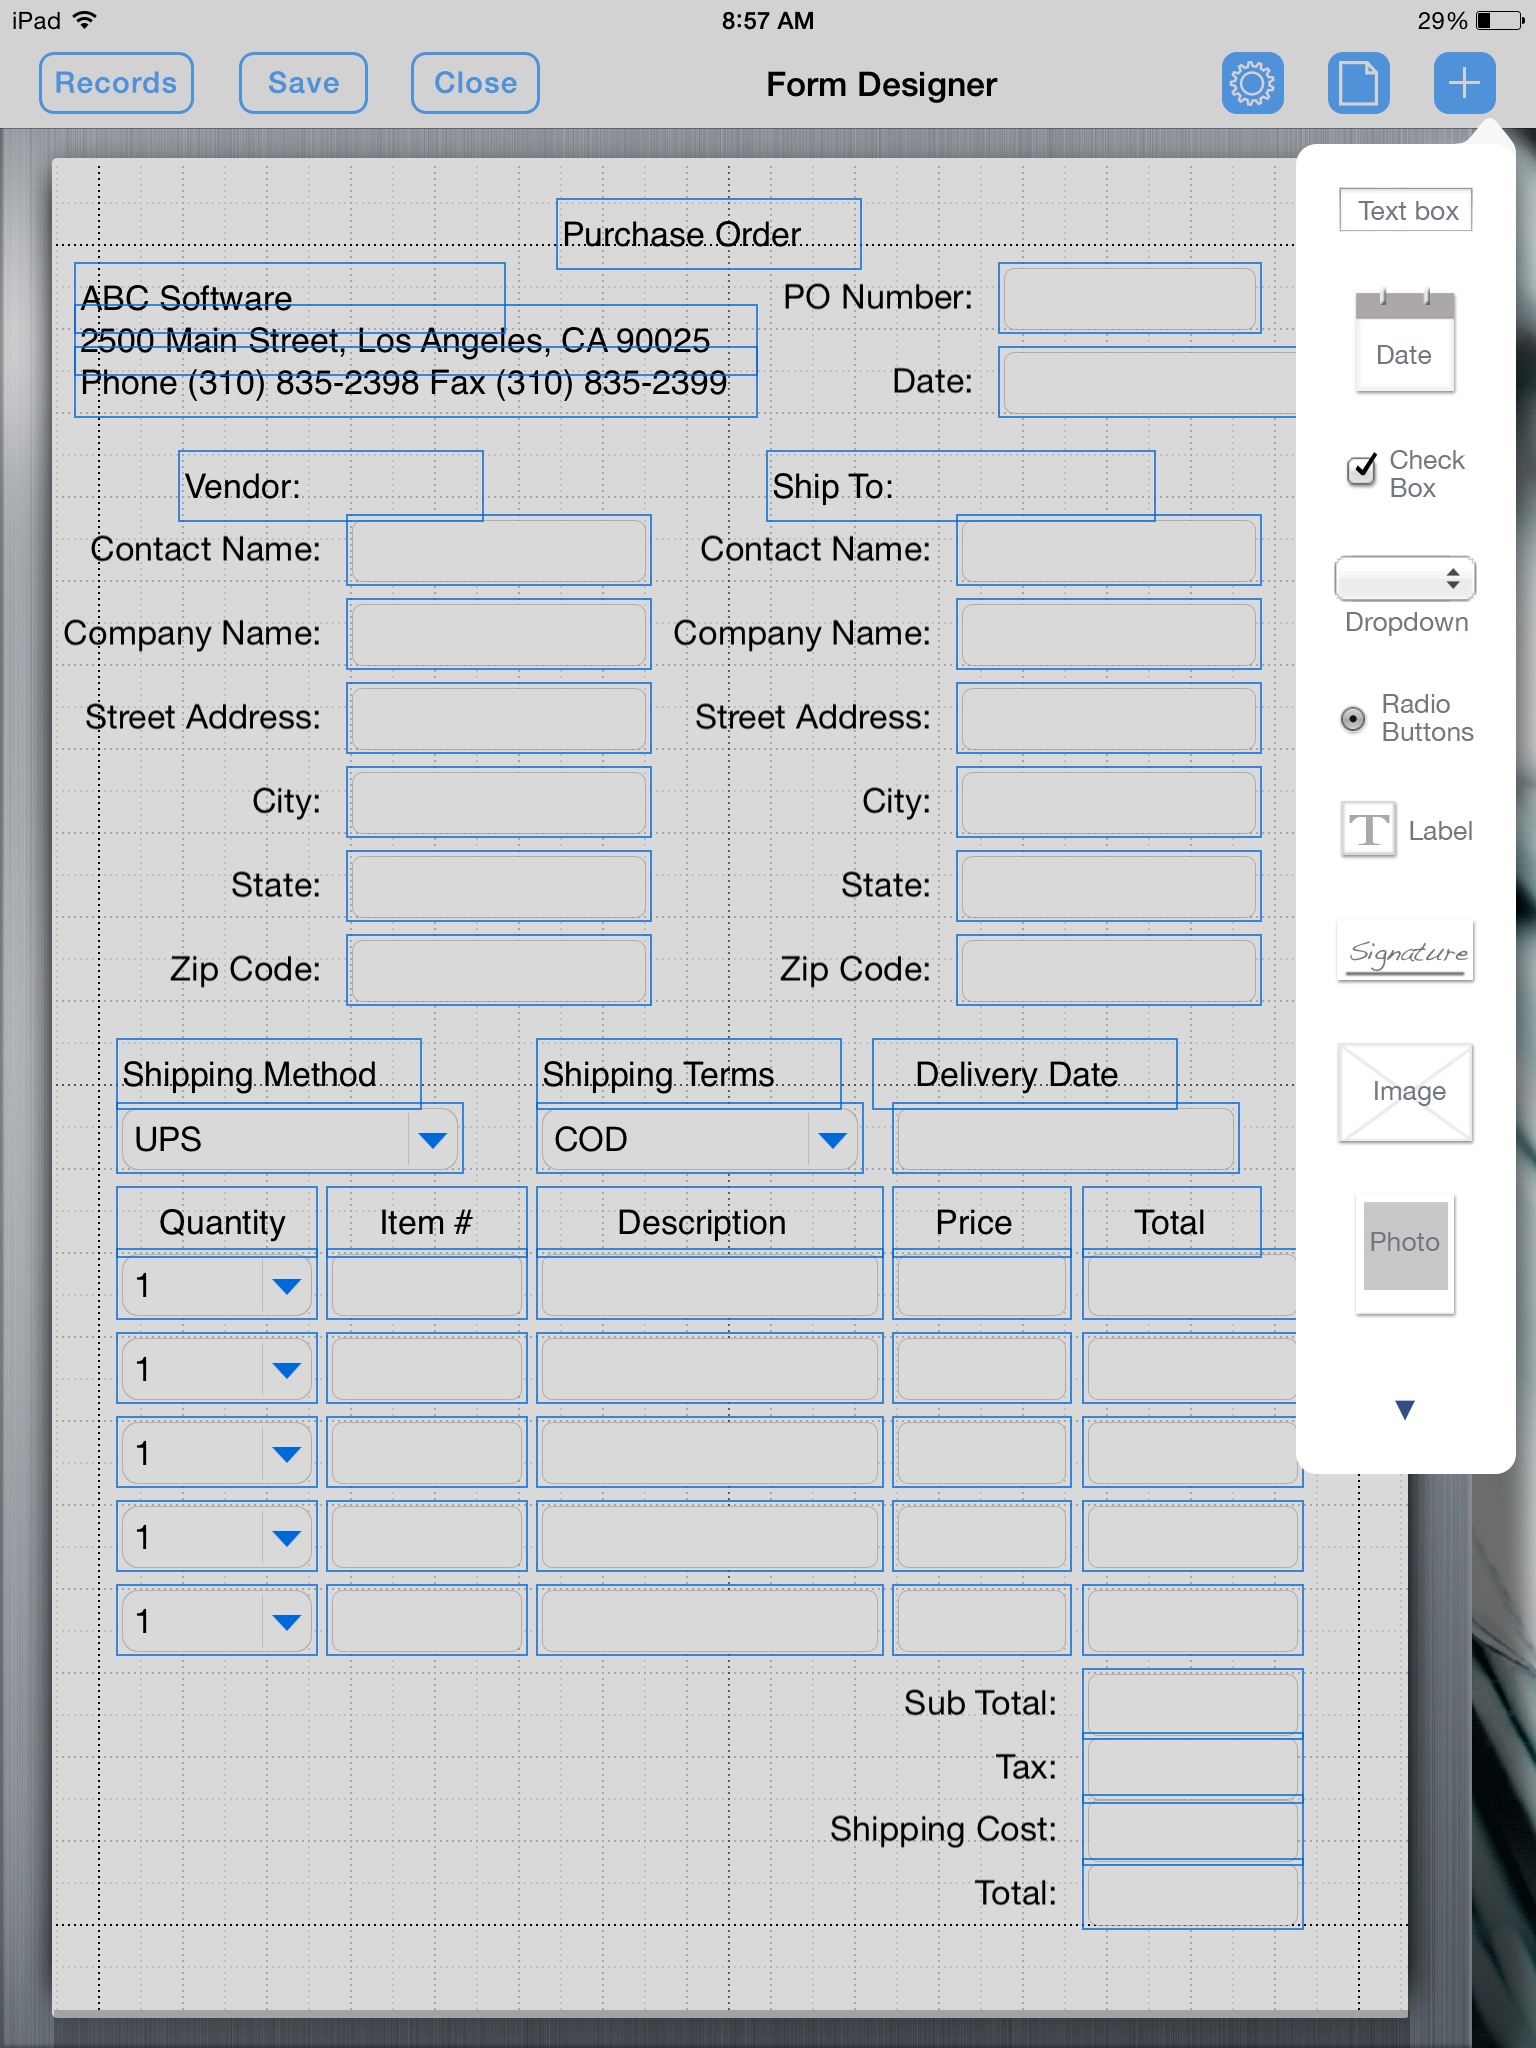
Task: Show more elements with down arrow
Action: [1405, 1410]
